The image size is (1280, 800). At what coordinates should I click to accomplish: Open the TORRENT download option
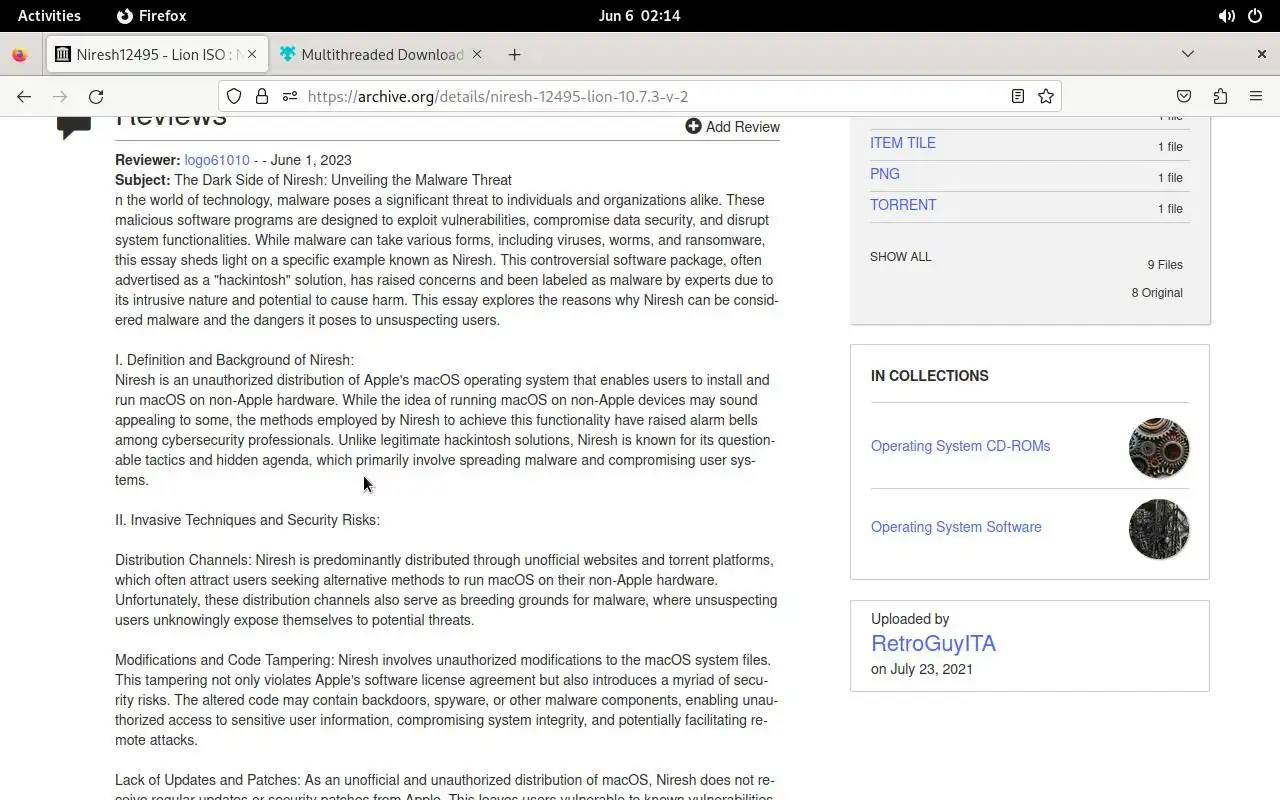click(903, 205)
